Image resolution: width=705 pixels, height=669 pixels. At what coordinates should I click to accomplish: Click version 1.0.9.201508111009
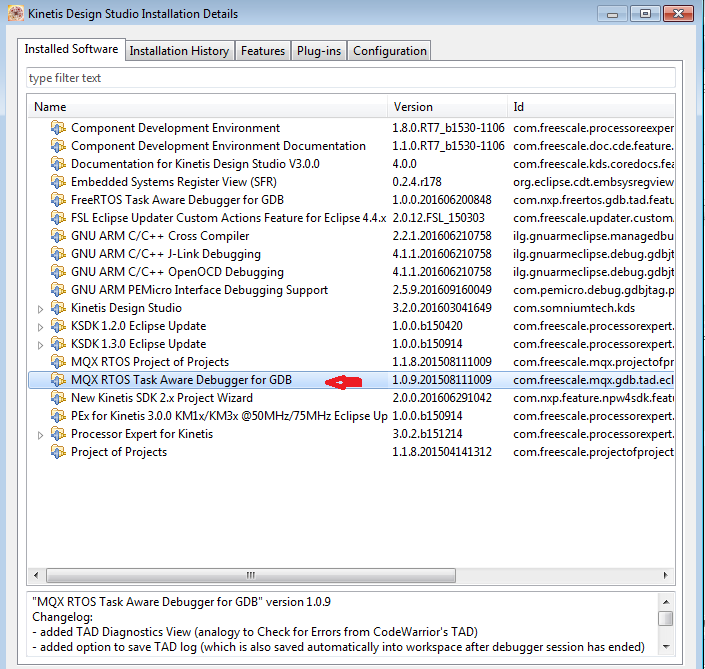[x=442, y=380]
